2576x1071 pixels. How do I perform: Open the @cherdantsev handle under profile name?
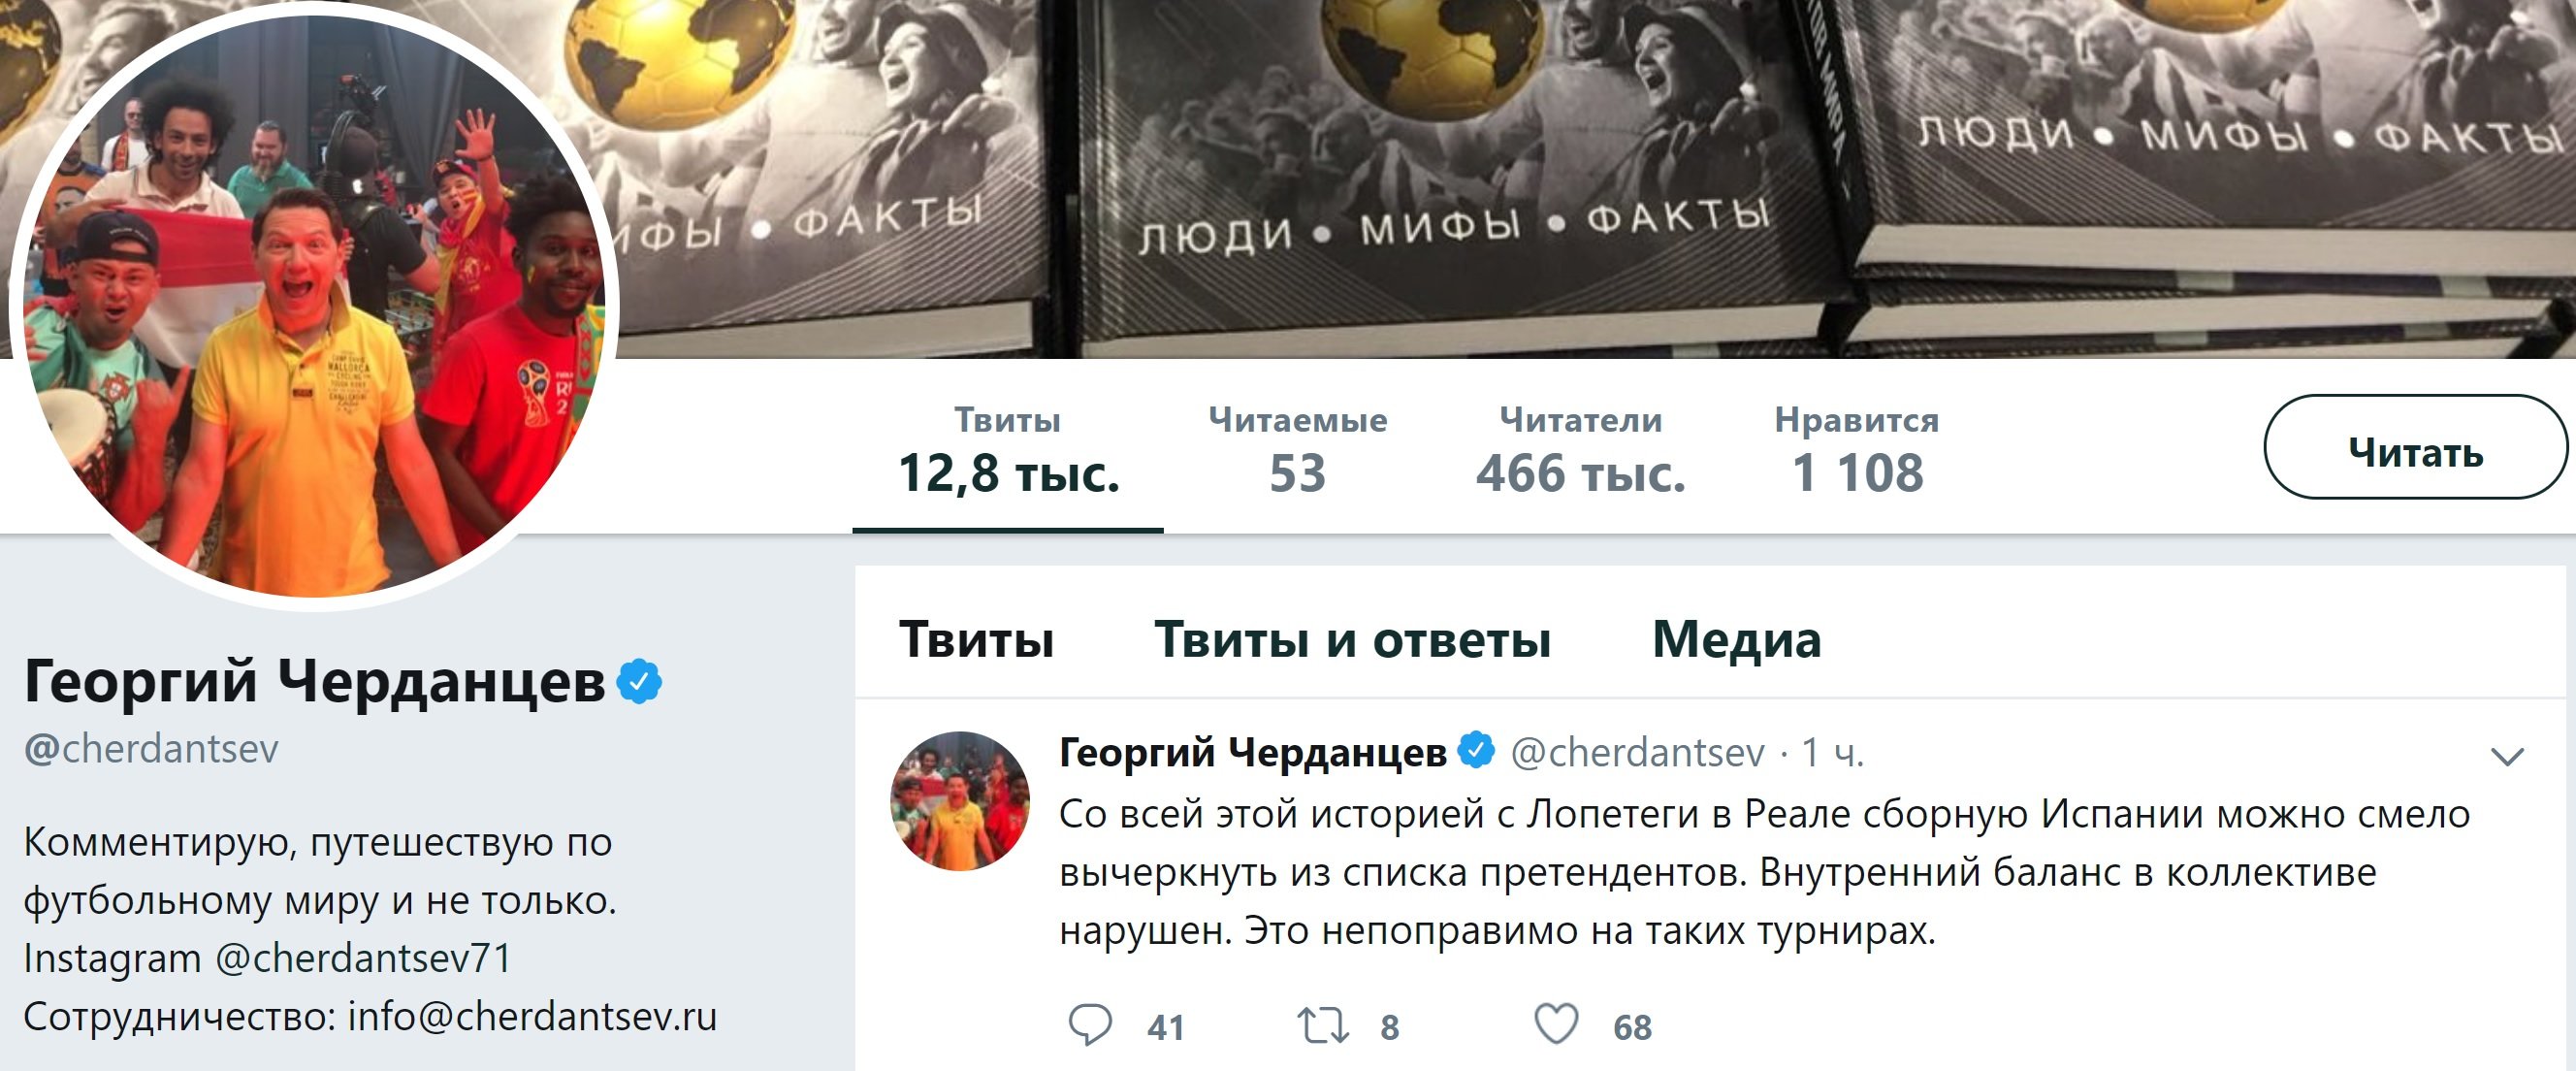(x=151, y=749)
